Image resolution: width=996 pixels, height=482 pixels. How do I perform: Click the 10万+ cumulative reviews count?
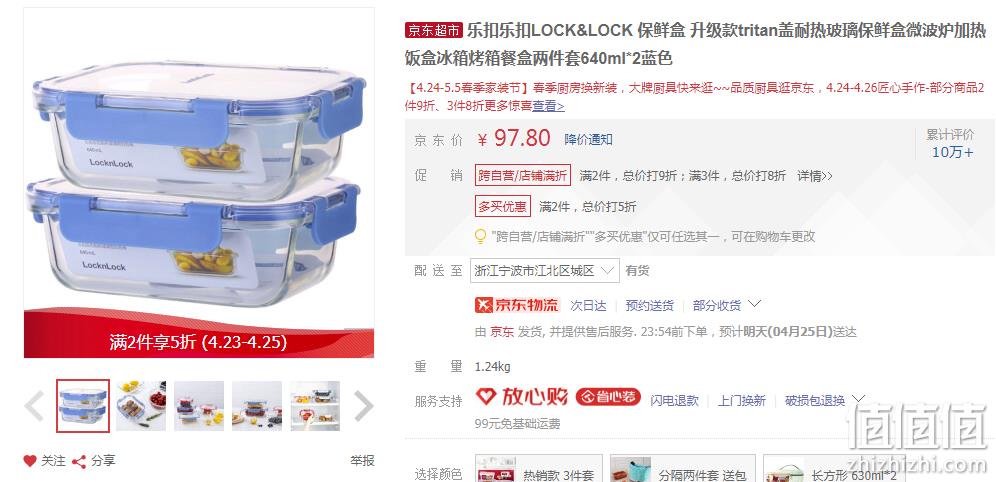tap(952, 152)
